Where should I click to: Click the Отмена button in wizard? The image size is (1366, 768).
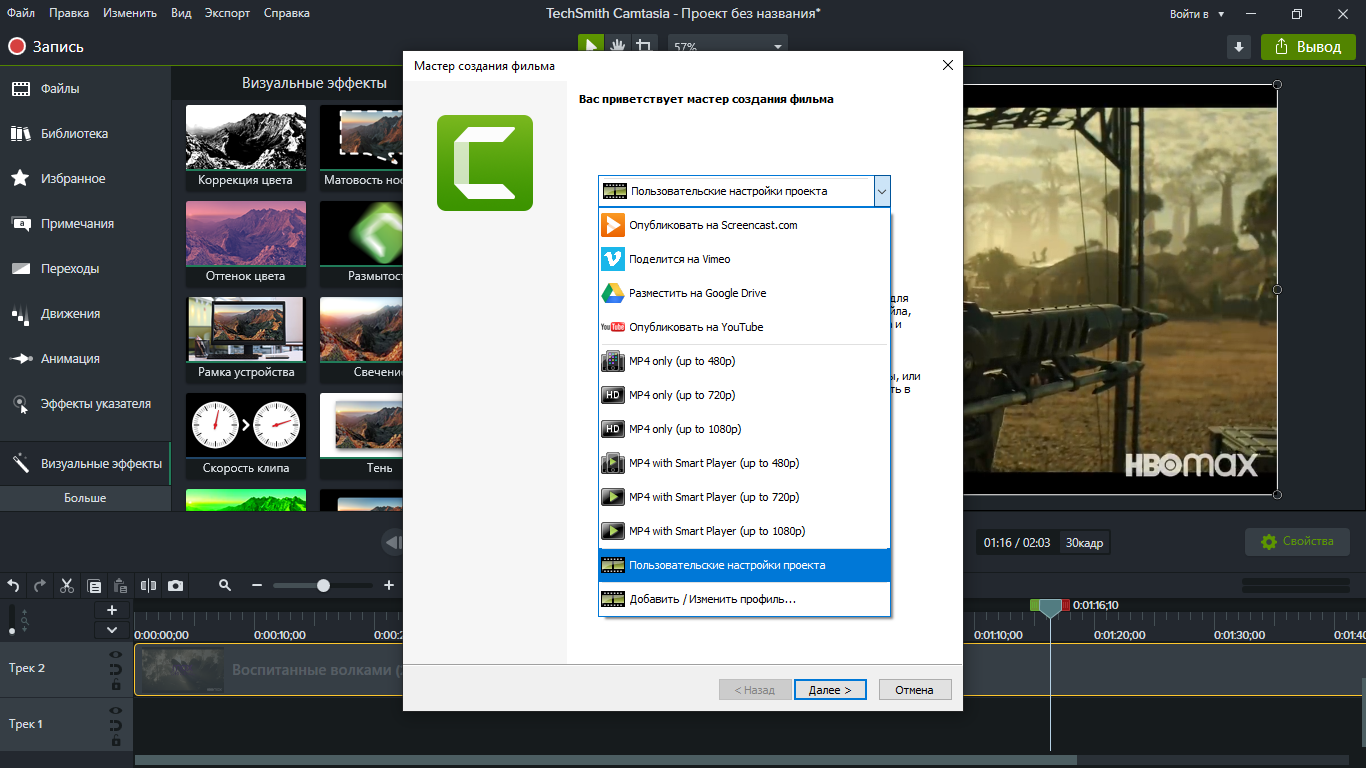click(914, 690)
